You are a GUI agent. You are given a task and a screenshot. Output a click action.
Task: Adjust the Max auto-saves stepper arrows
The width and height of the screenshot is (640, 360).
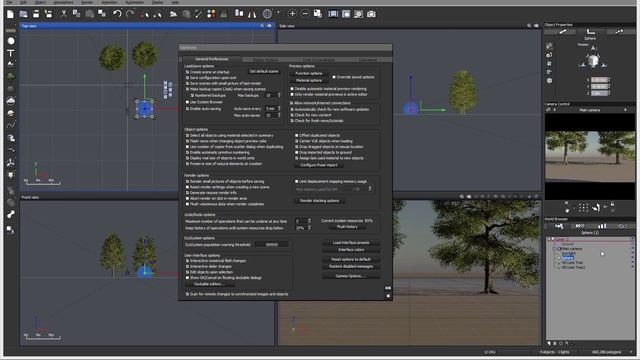point(279,116)
